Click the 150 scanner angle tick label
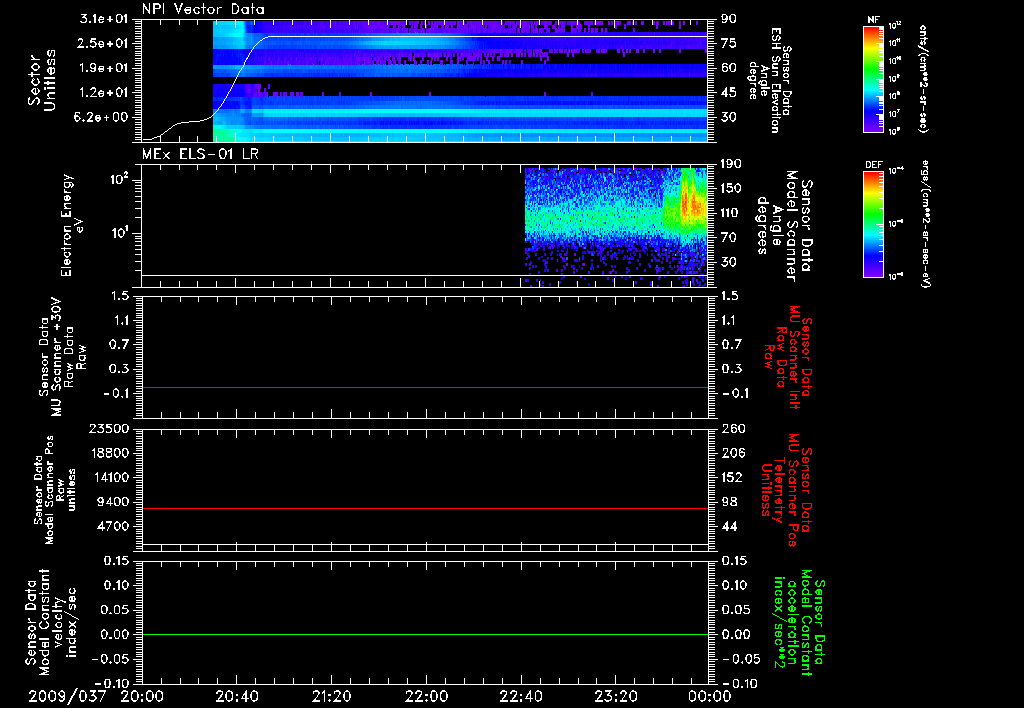The height and width of the screenshot is (708, 1024). point(731,189)
